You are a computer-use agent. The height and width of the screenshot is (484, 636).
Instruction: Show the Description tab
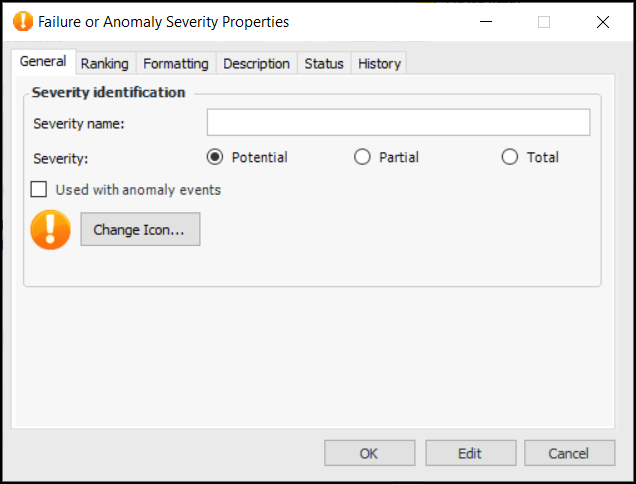(256, 63)
